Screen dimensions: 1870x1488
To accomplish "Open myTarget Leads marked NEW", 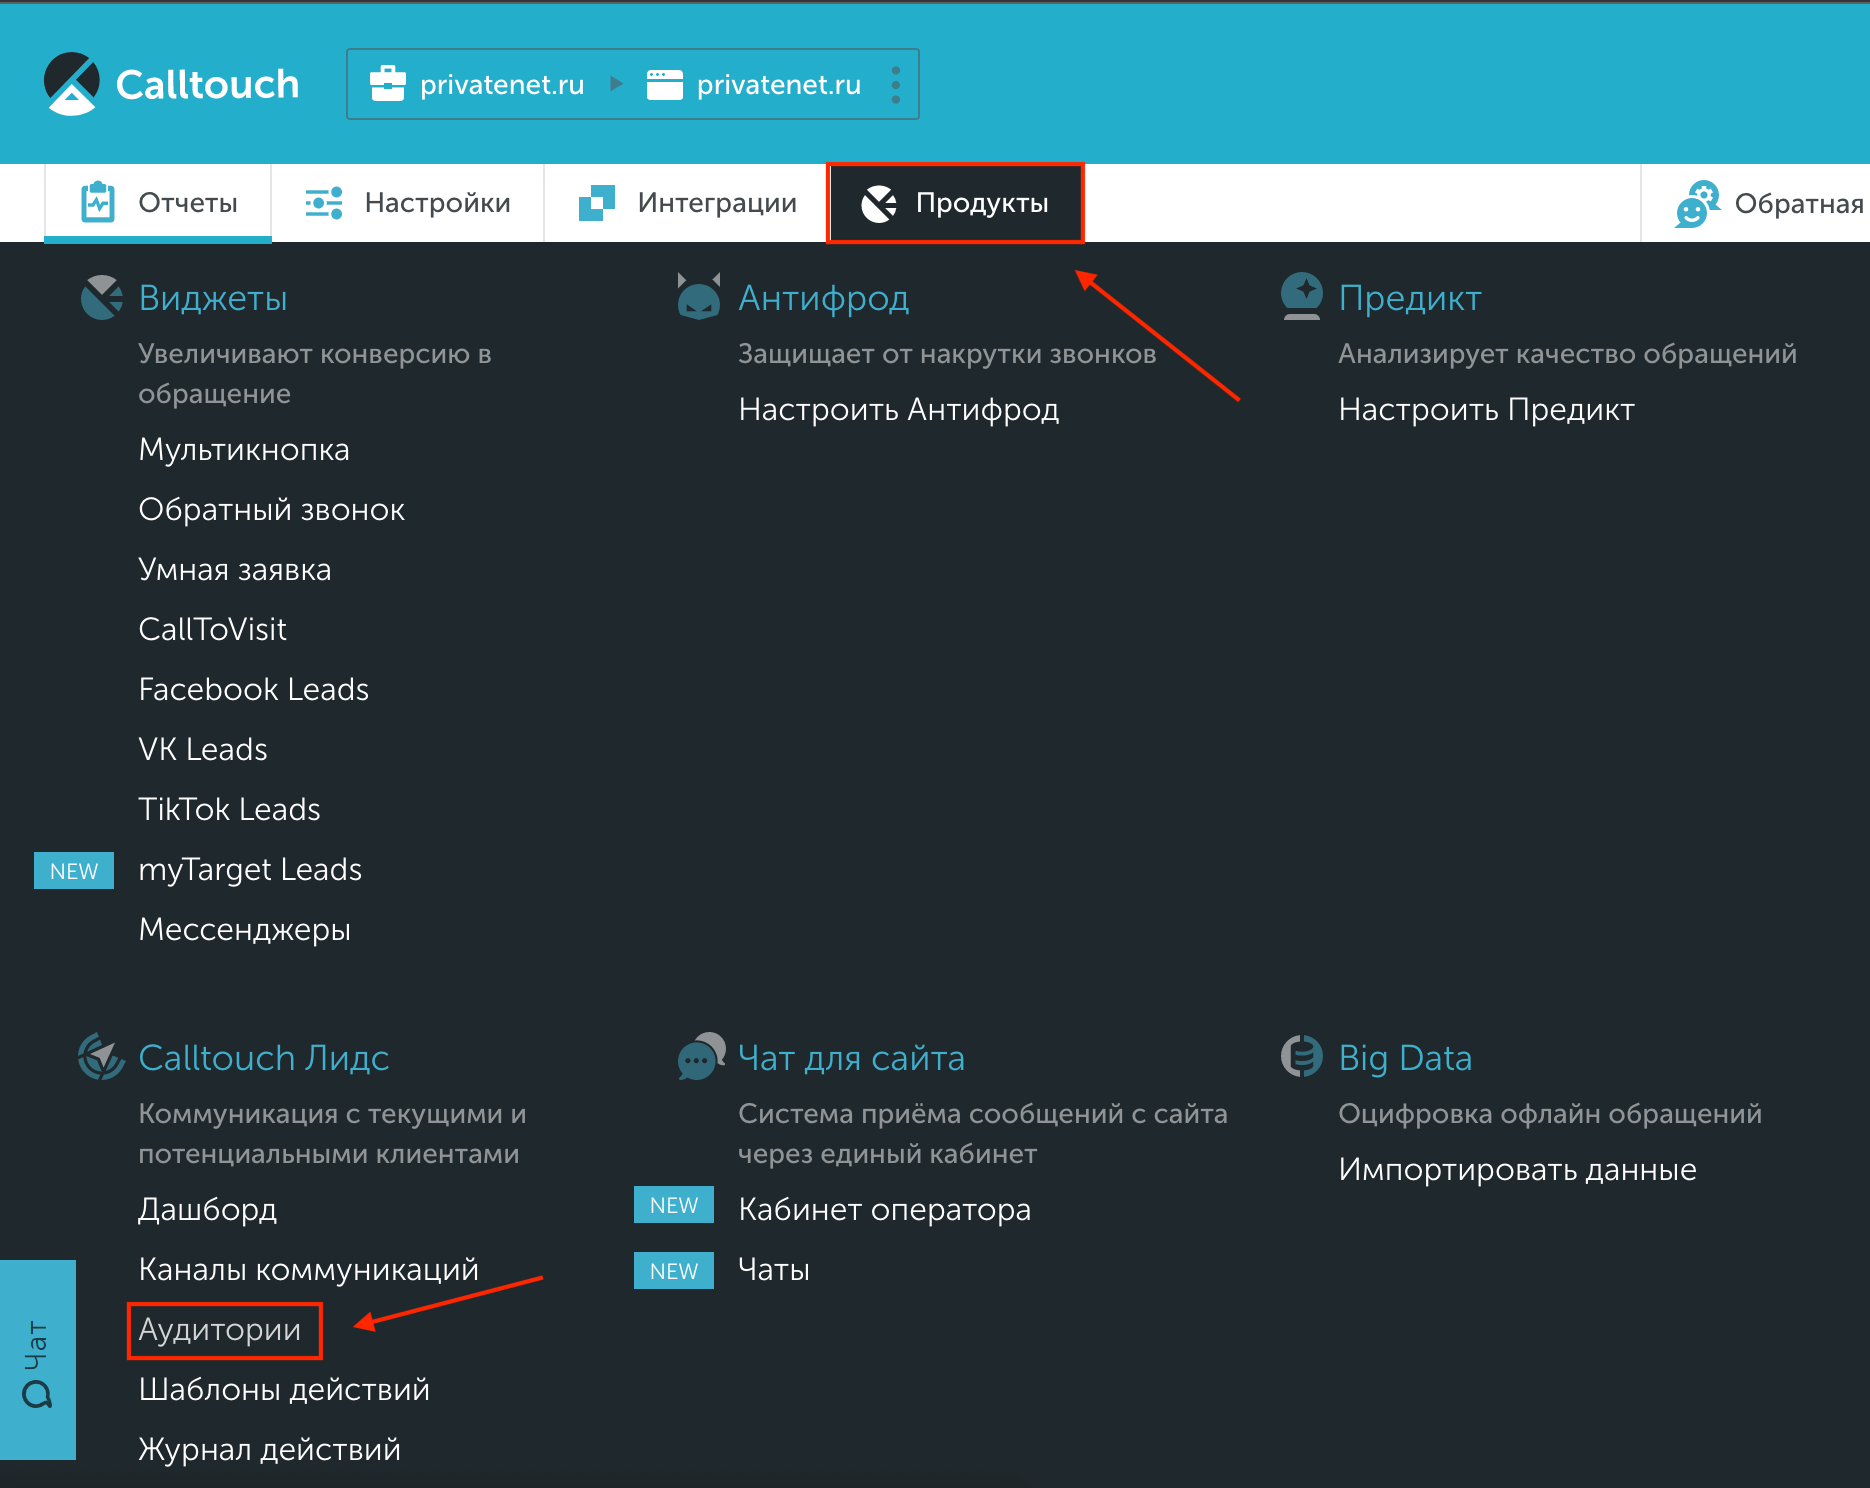I will [250, 869].
